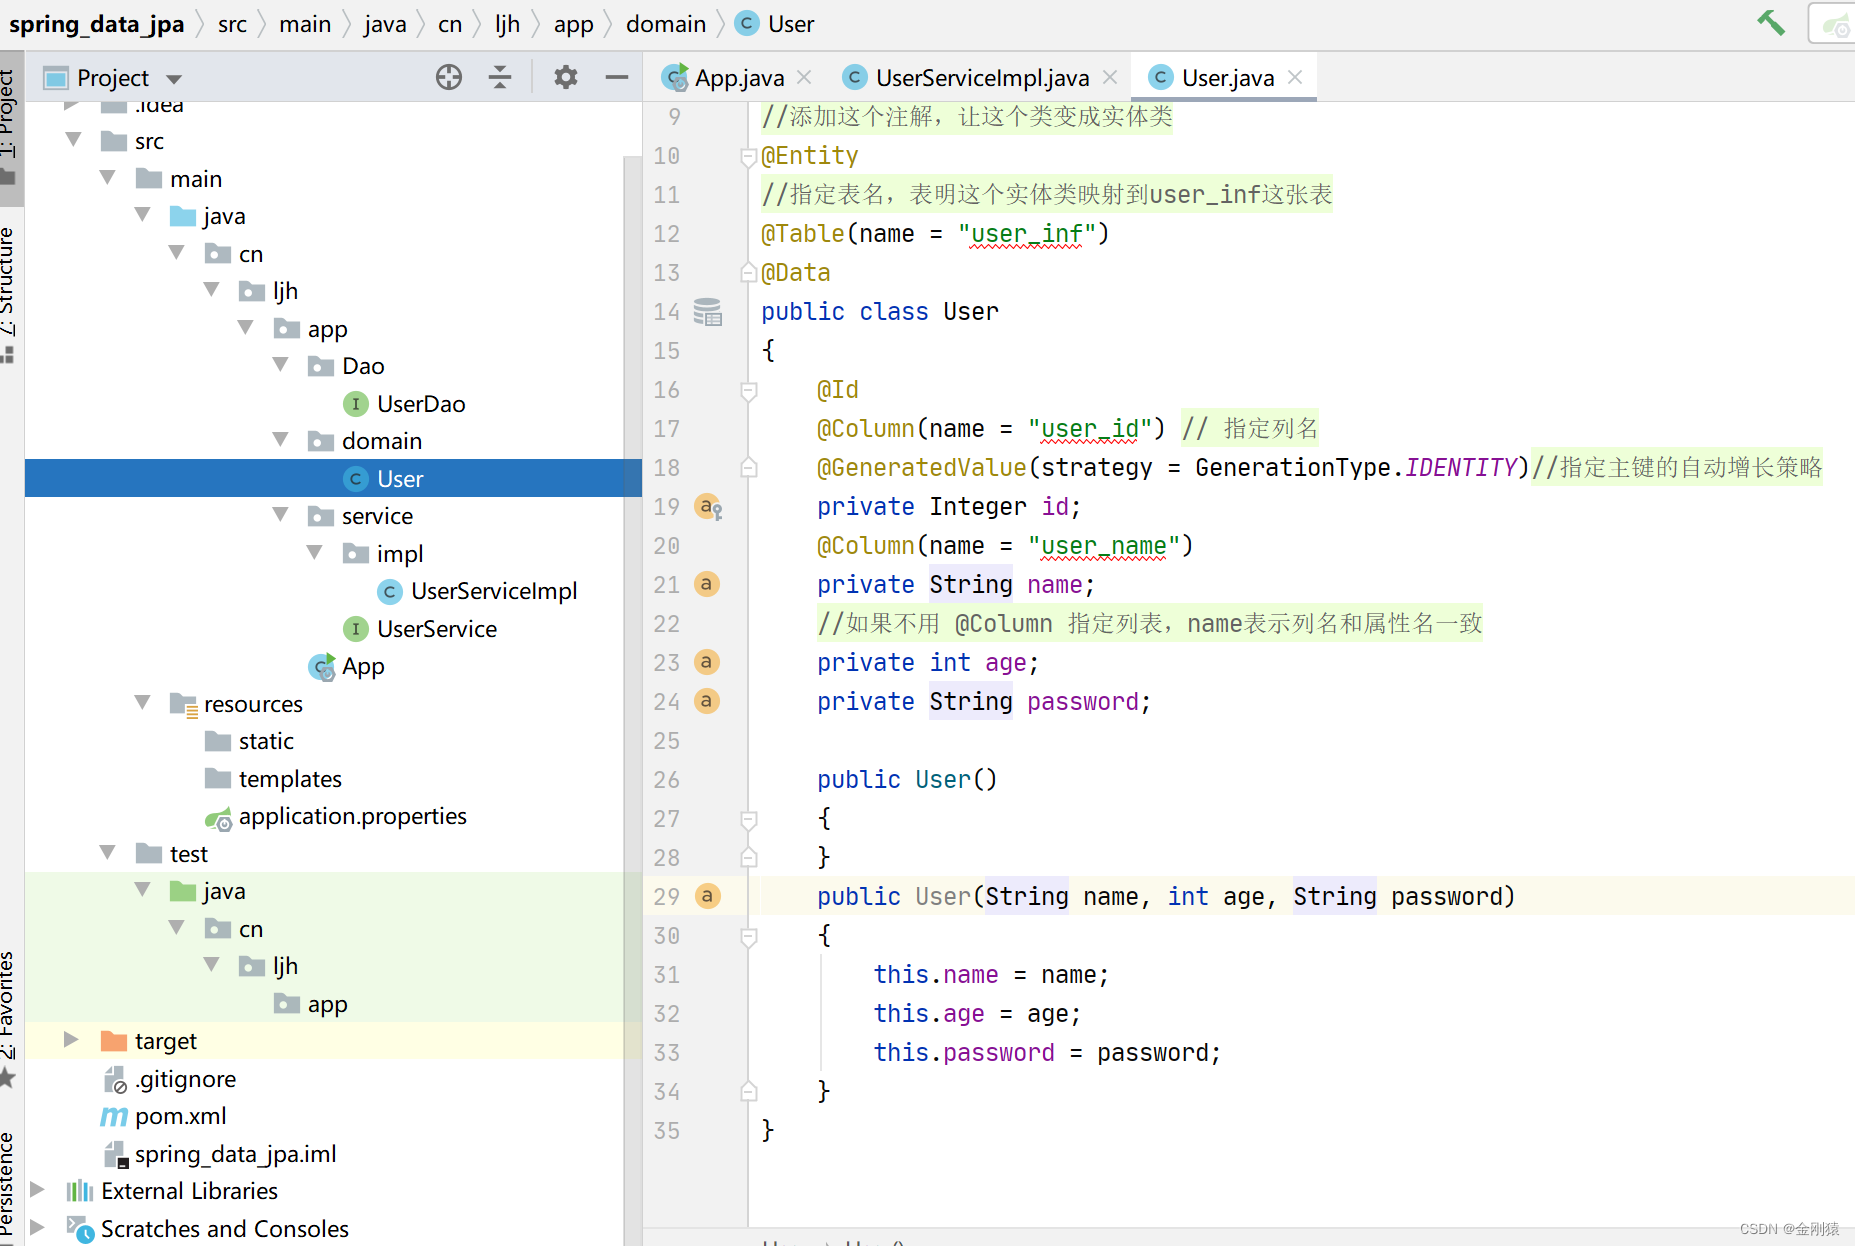Close the User.java tab
This screenshot has height=1246, width=1855.
tap(1295, 77)
